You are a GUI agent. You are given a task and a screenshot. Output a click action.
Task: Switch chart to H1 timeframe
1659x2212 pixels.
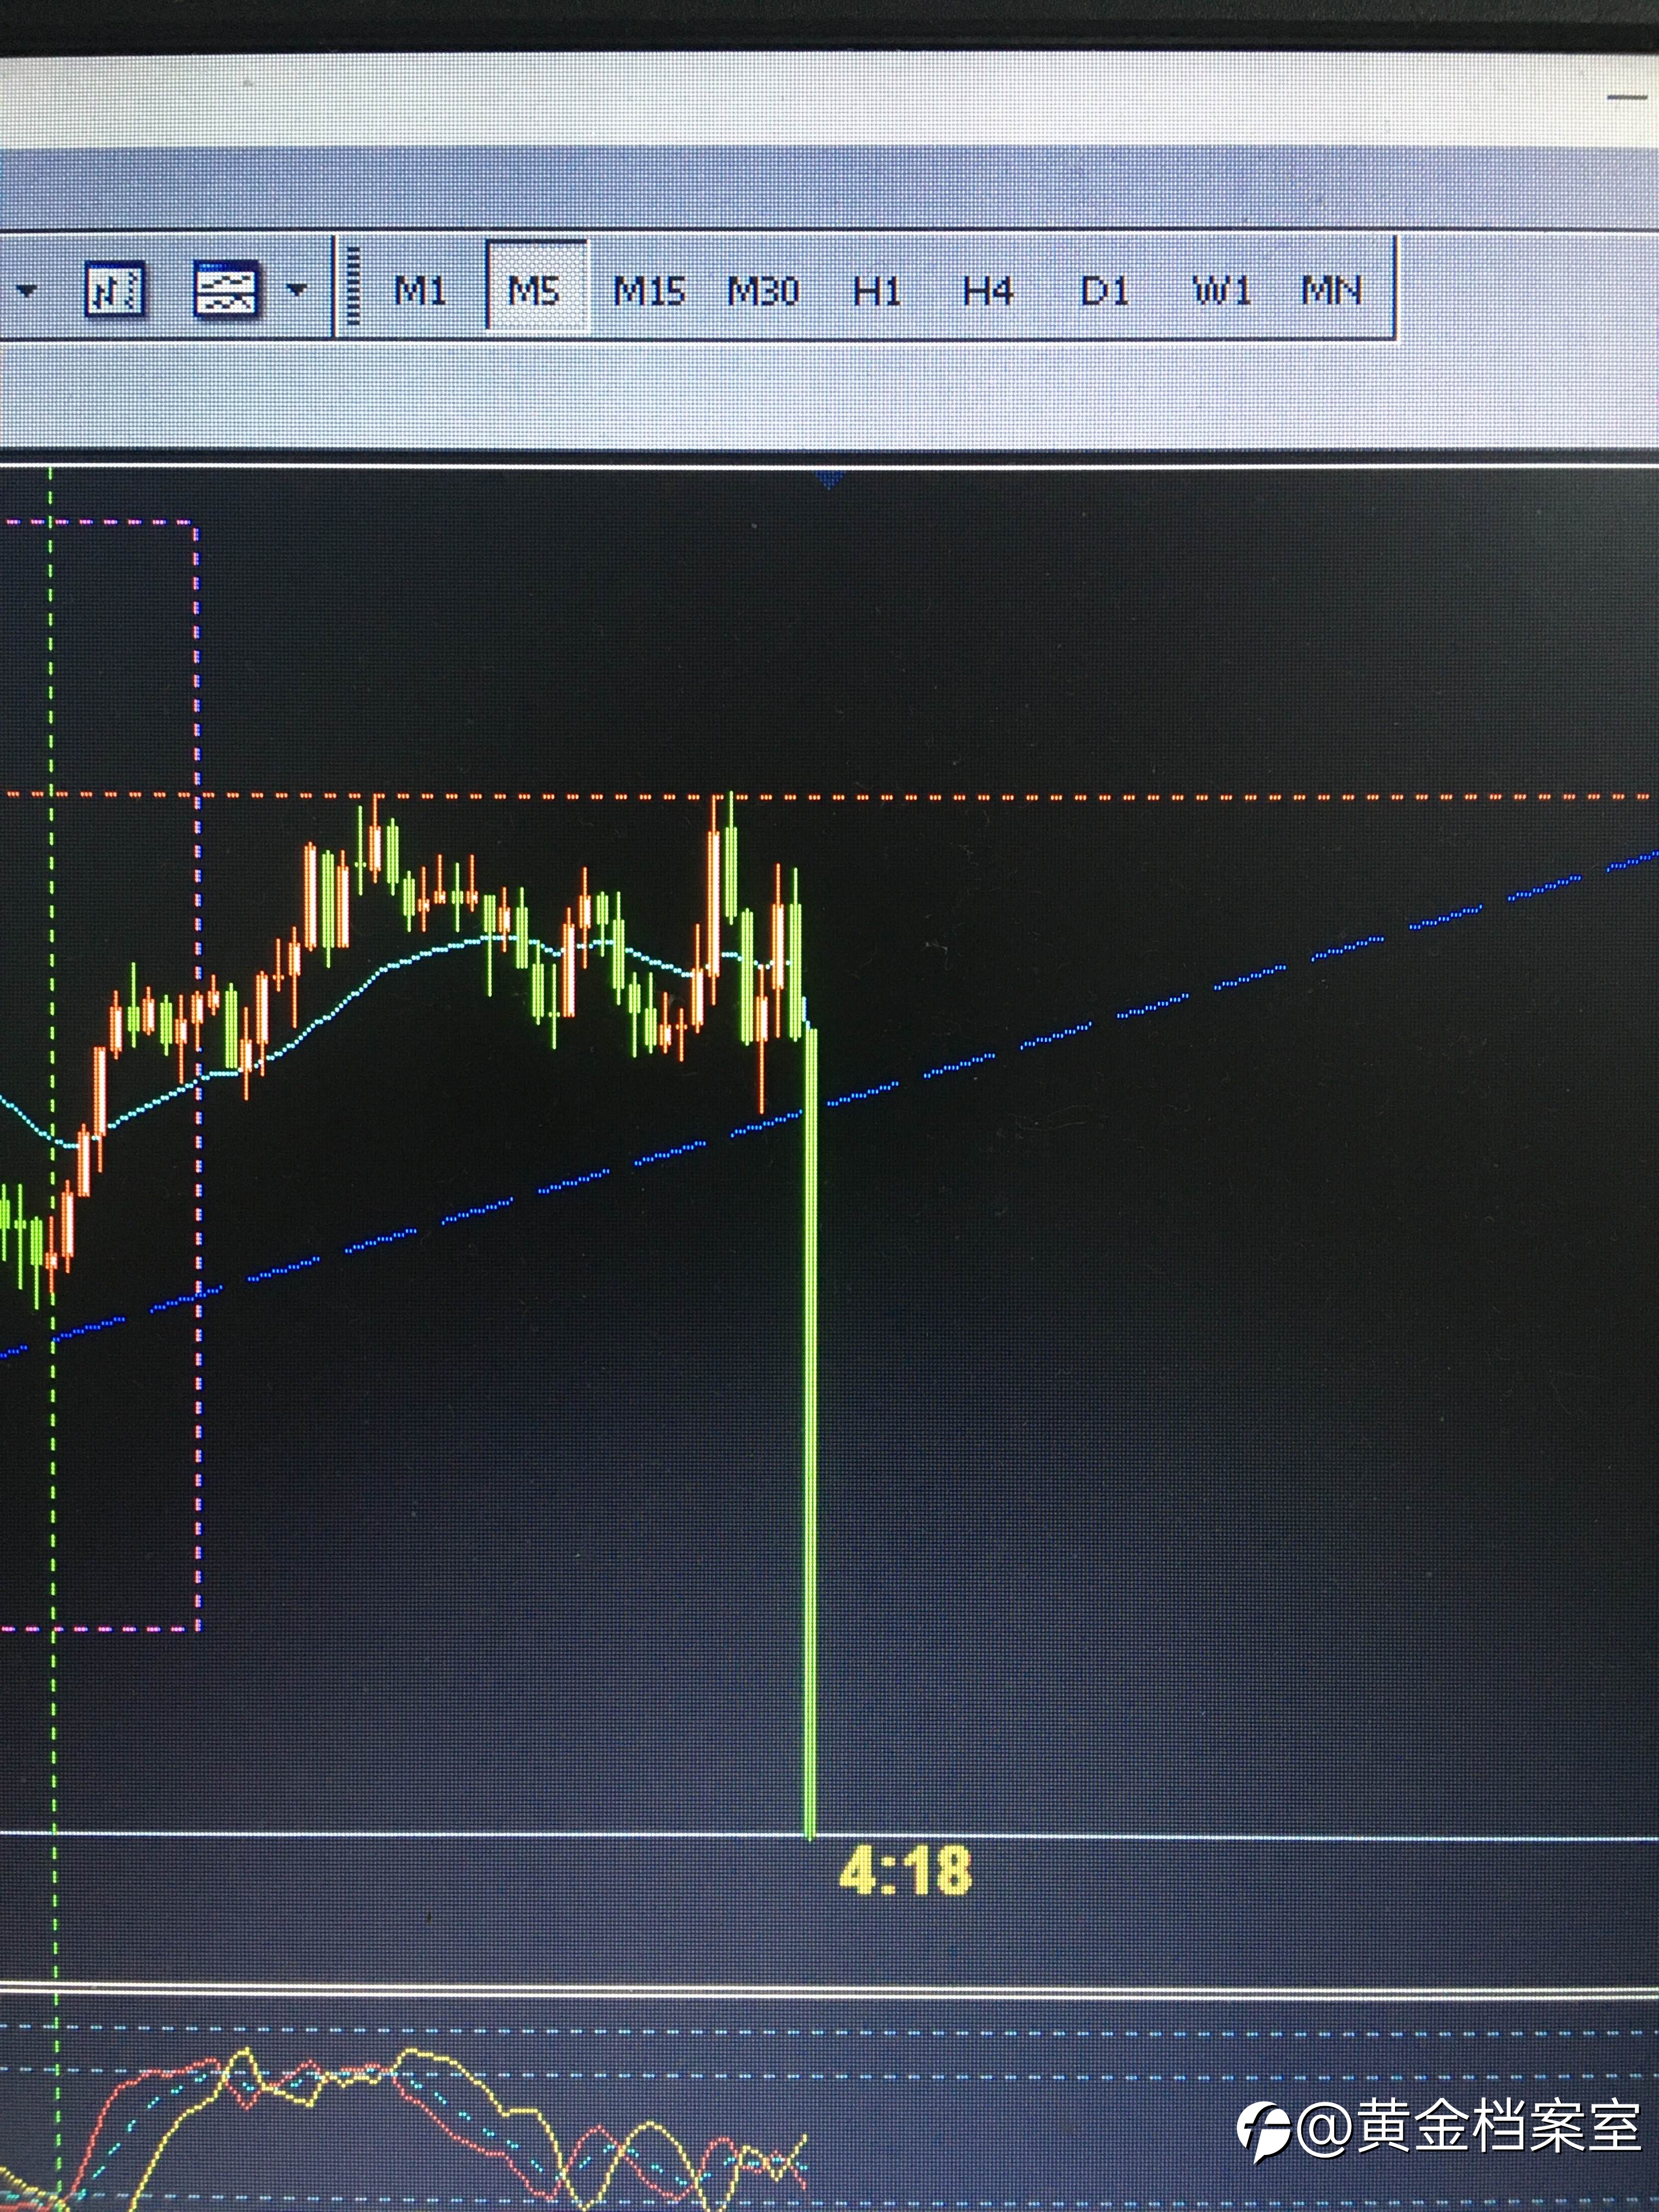click(x=877, y=291)
